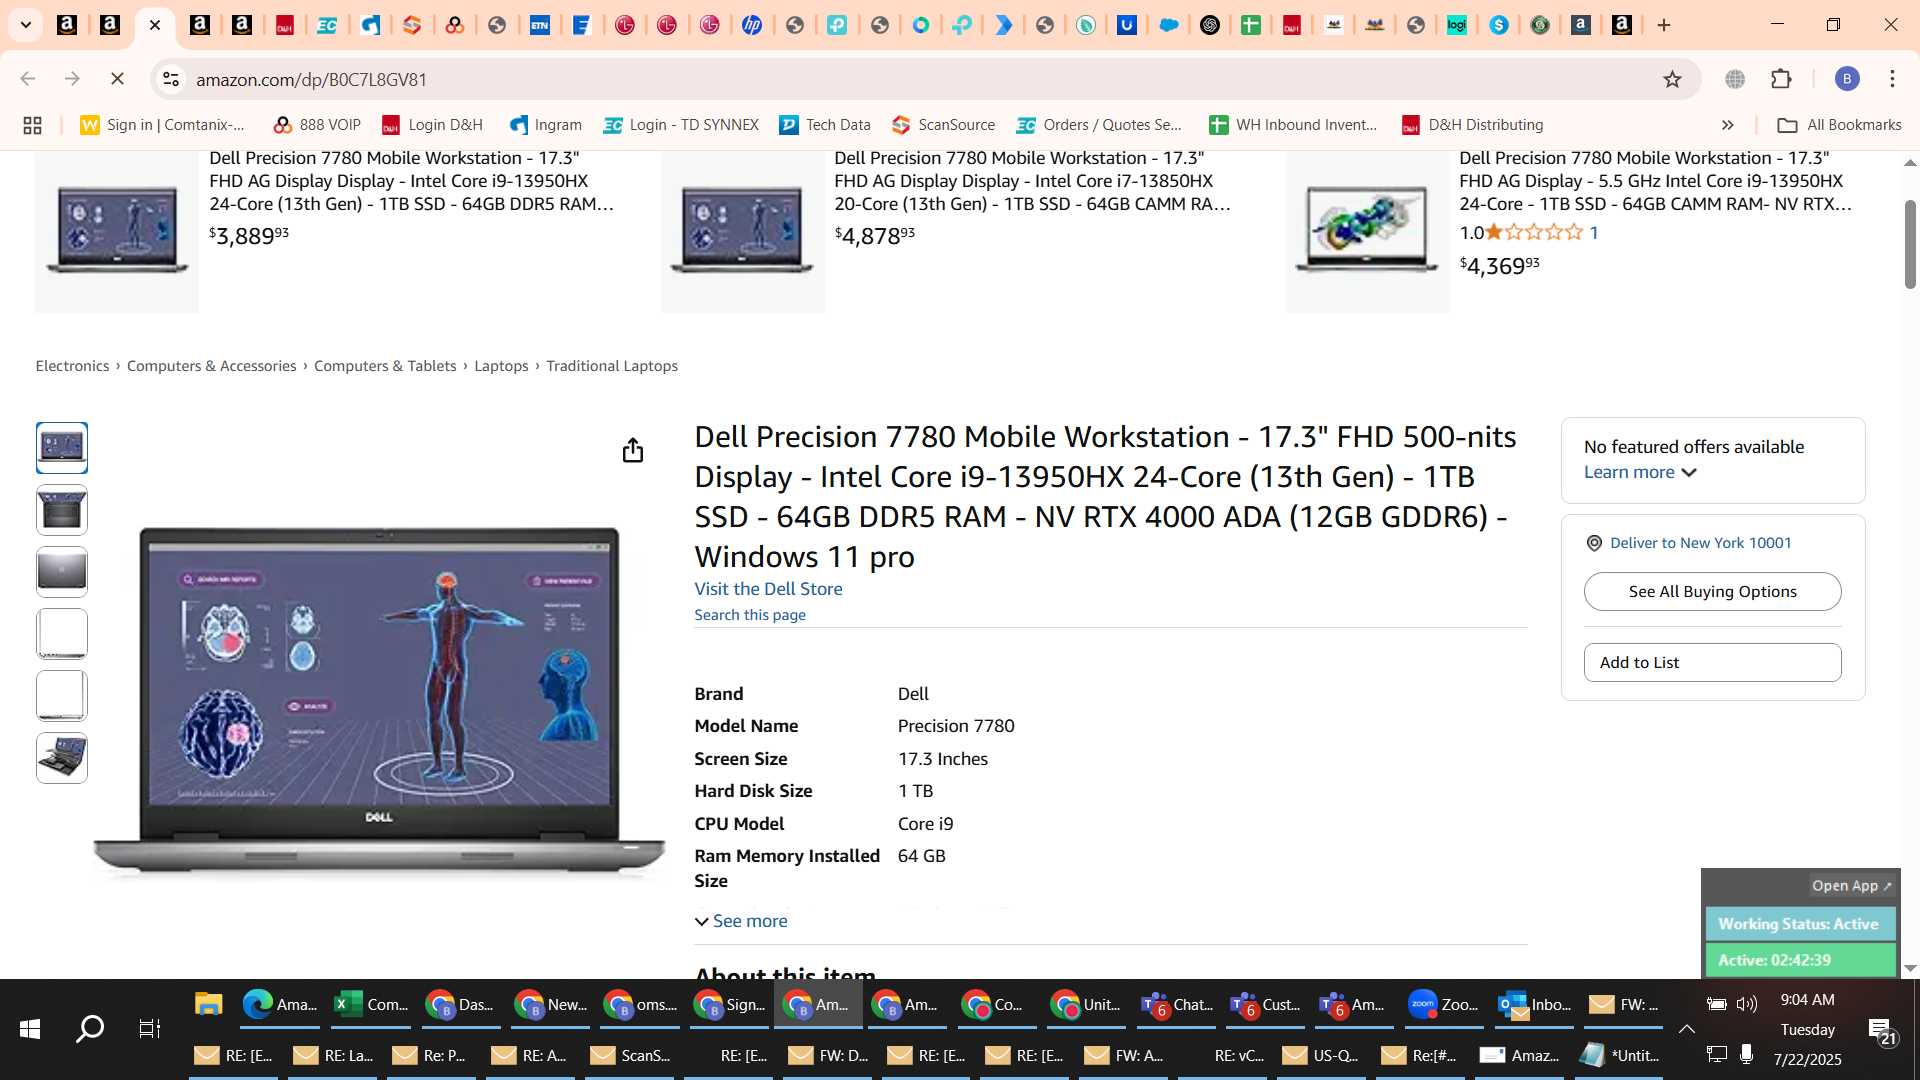1920x1080 pixels.
Task: Select the second product thumbnail showing keyboard
Action: [62, 510]
